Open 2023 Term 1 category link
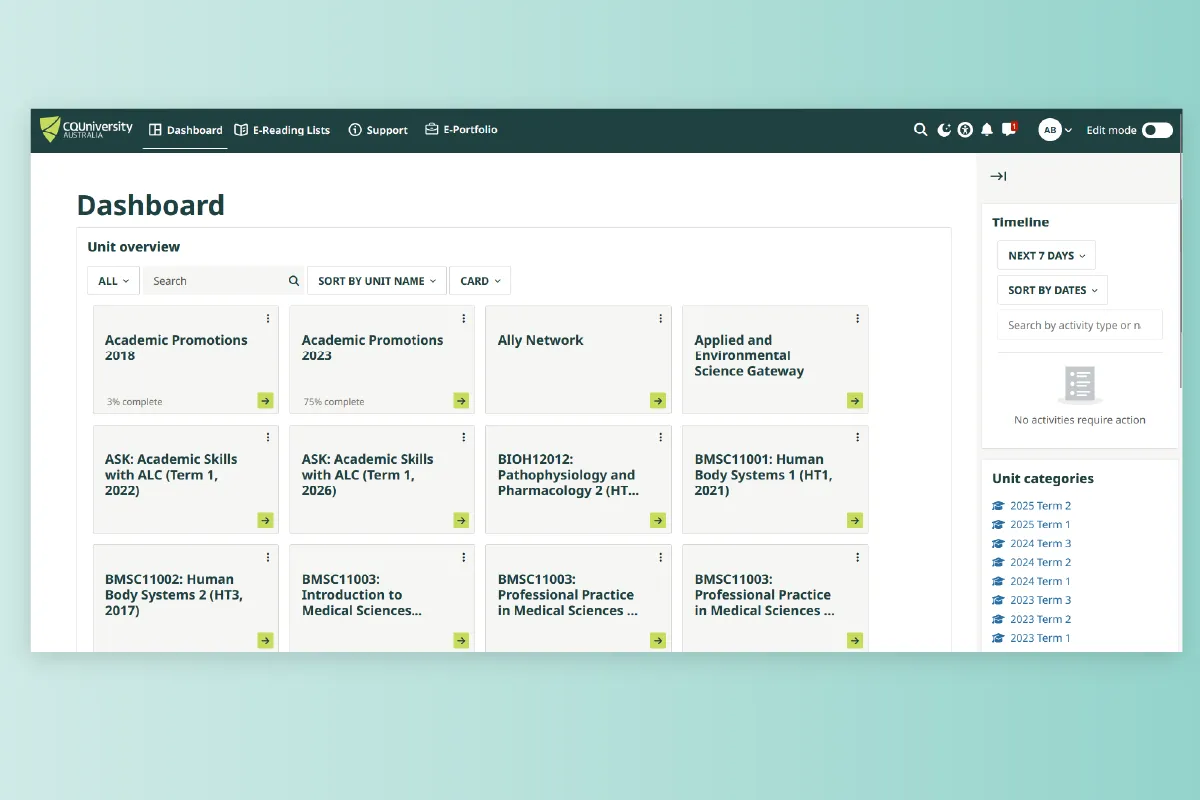1200x800 pixels. coord(1040,639)
